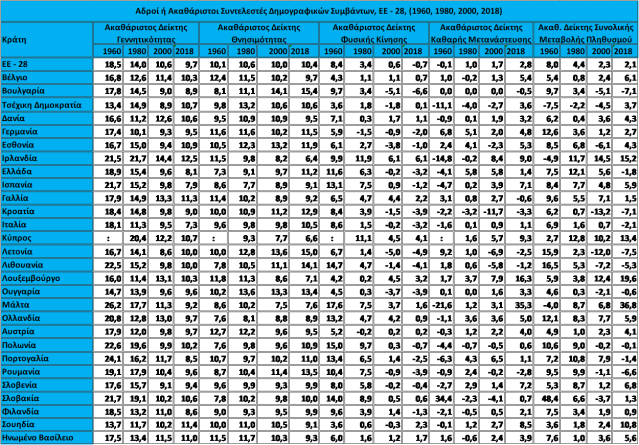Click the Σλοβακία row label
Image resolution: width=639 pixels, height=445 pixels.
click(x=24, y=396)
